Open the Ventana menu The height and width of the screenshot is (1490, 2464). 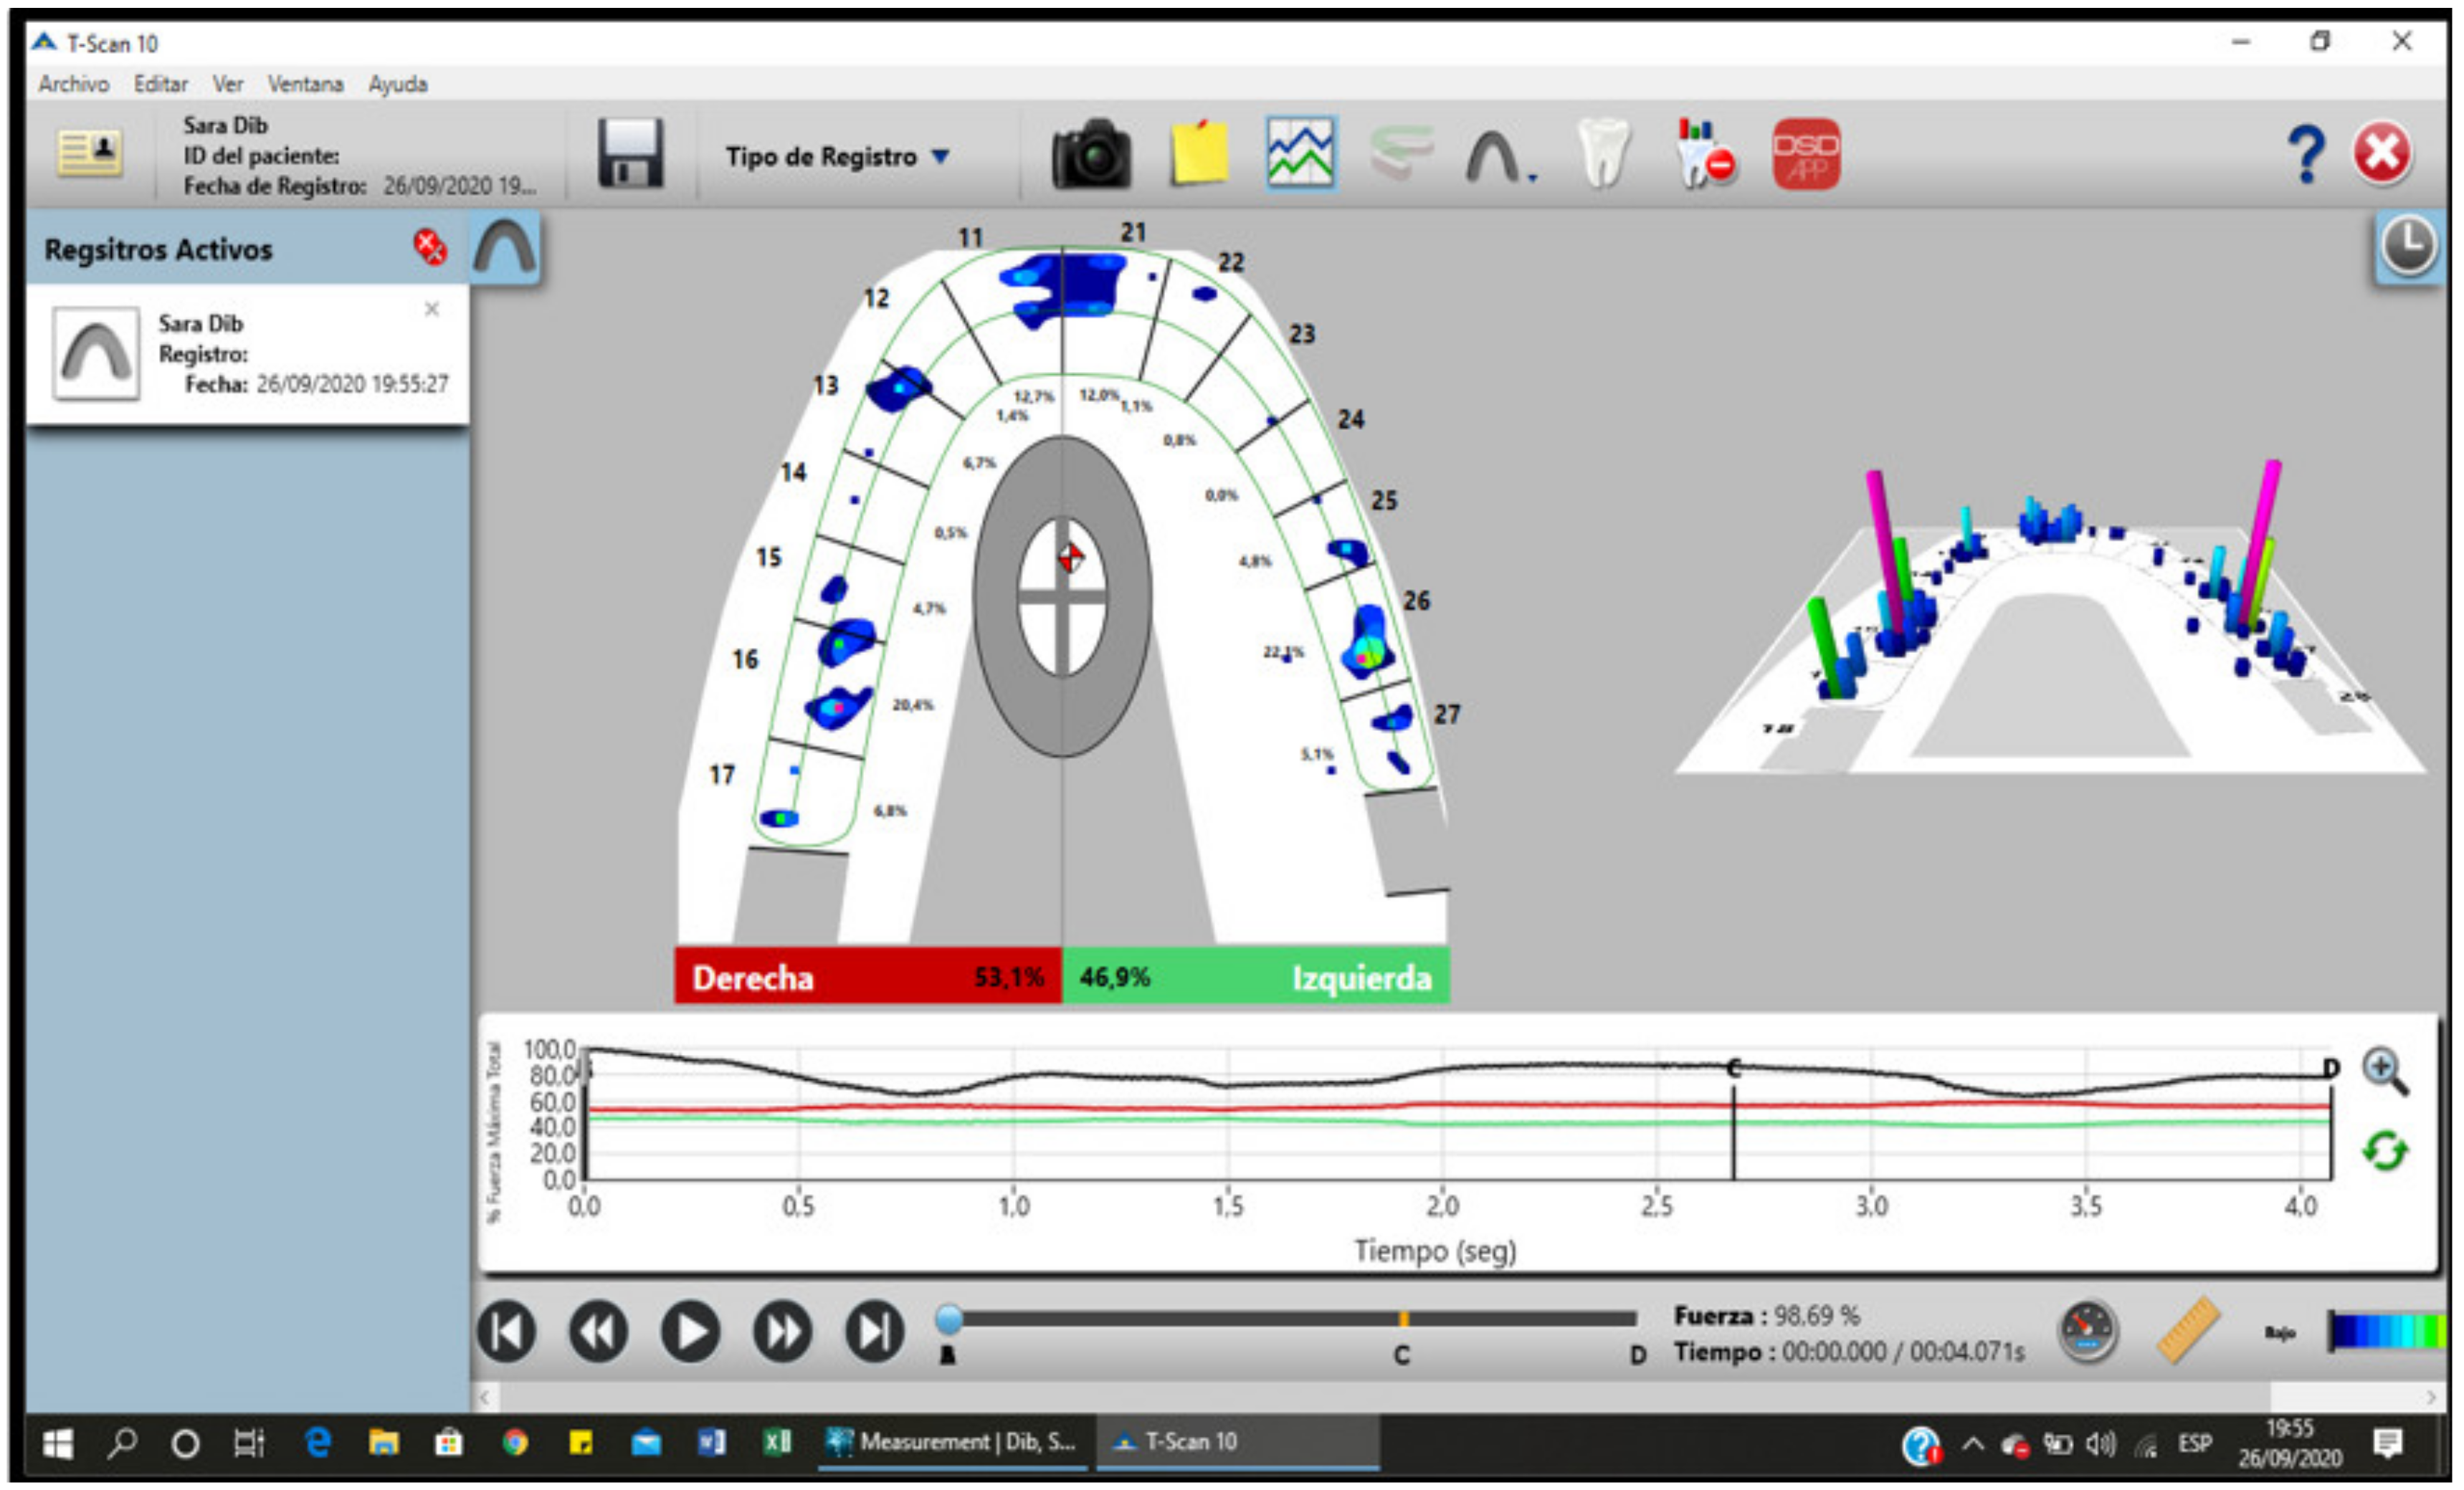(x=305, y=84)
